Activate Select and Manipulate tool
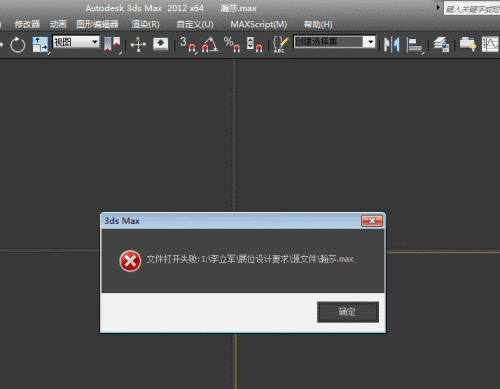The image size is (500, 389). tap(138, 44)
